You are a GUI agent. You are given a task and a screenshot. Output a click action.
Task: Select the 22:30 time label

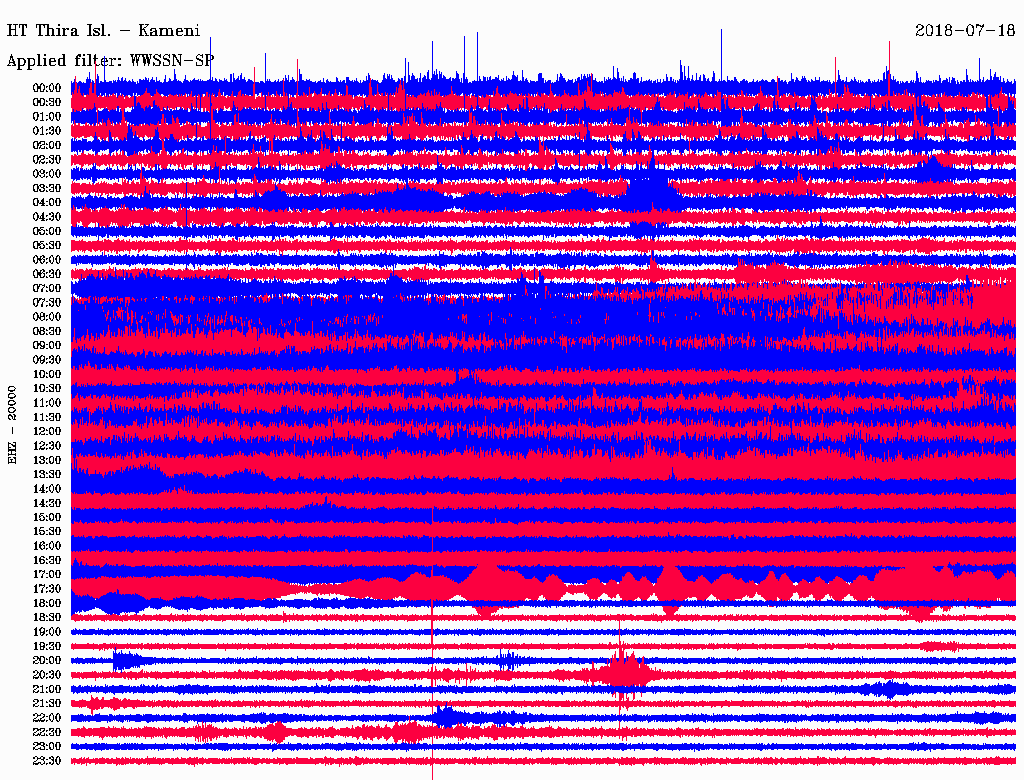coord(47,732)
